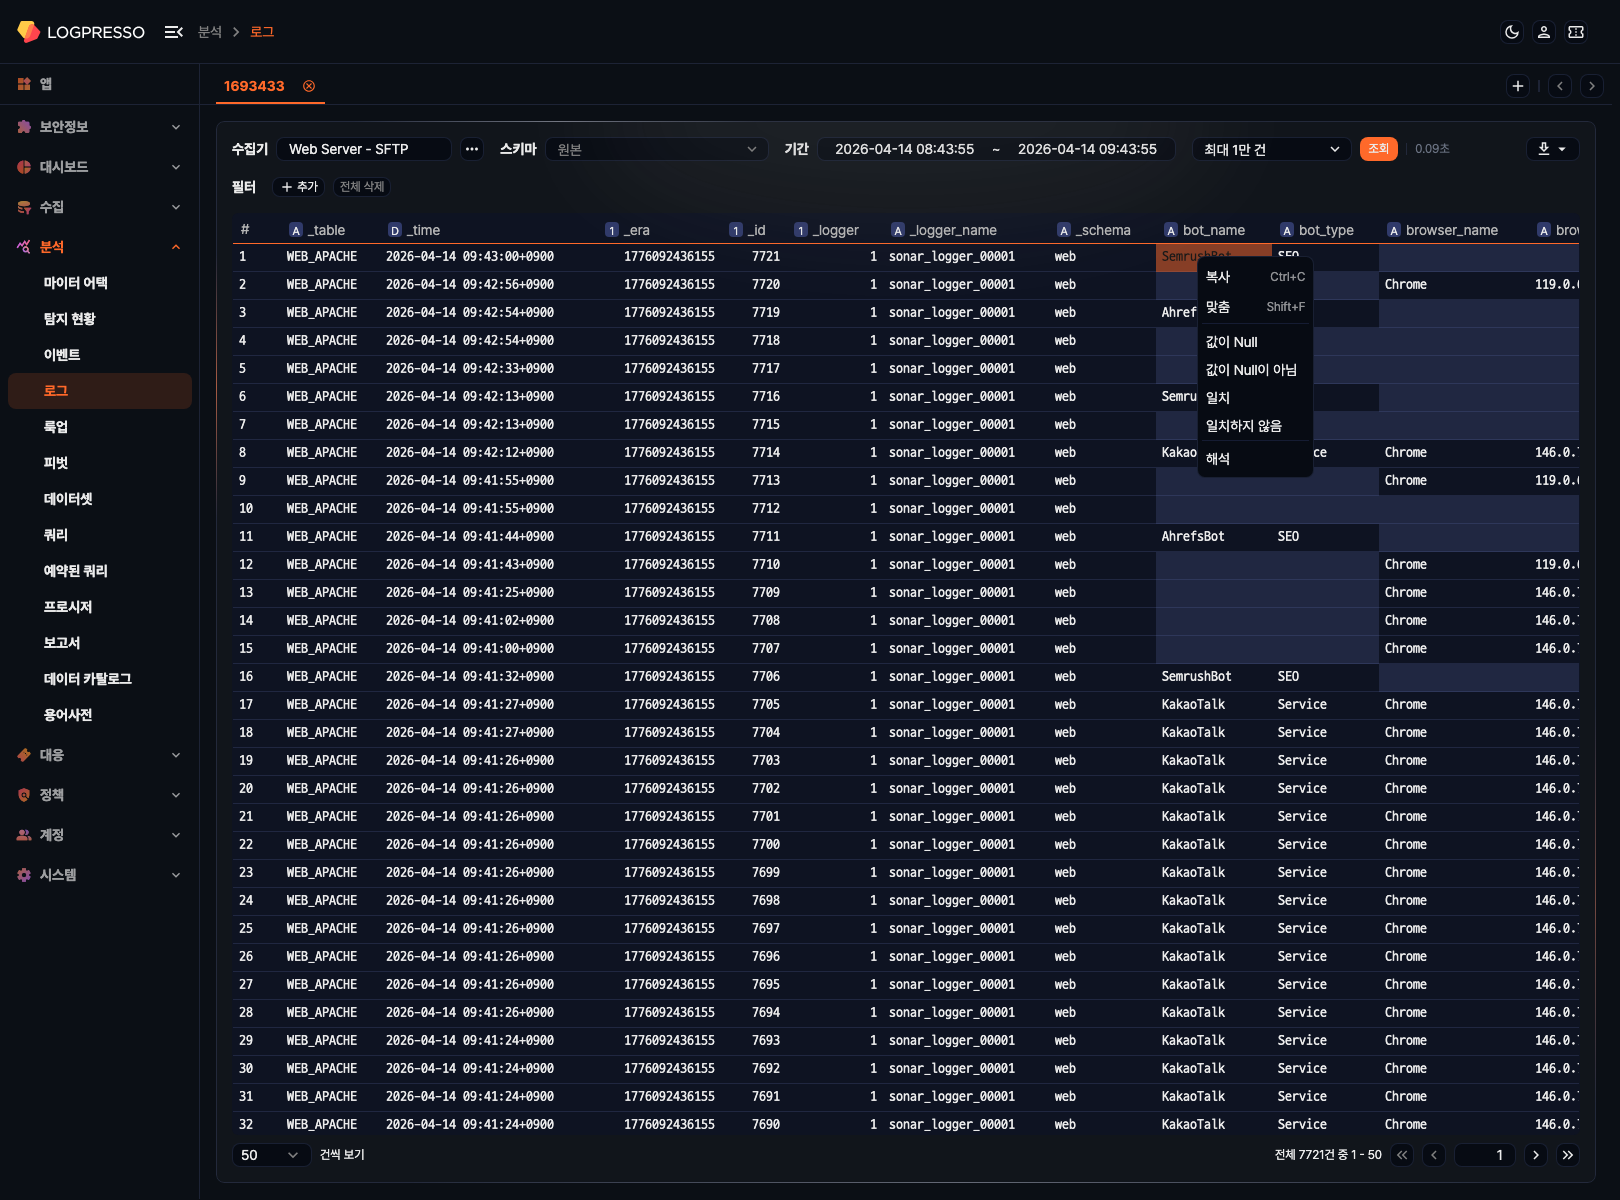Click the orange 조회 search button
Viewport: 1620px width, 1200px height.
[1378, 149]
